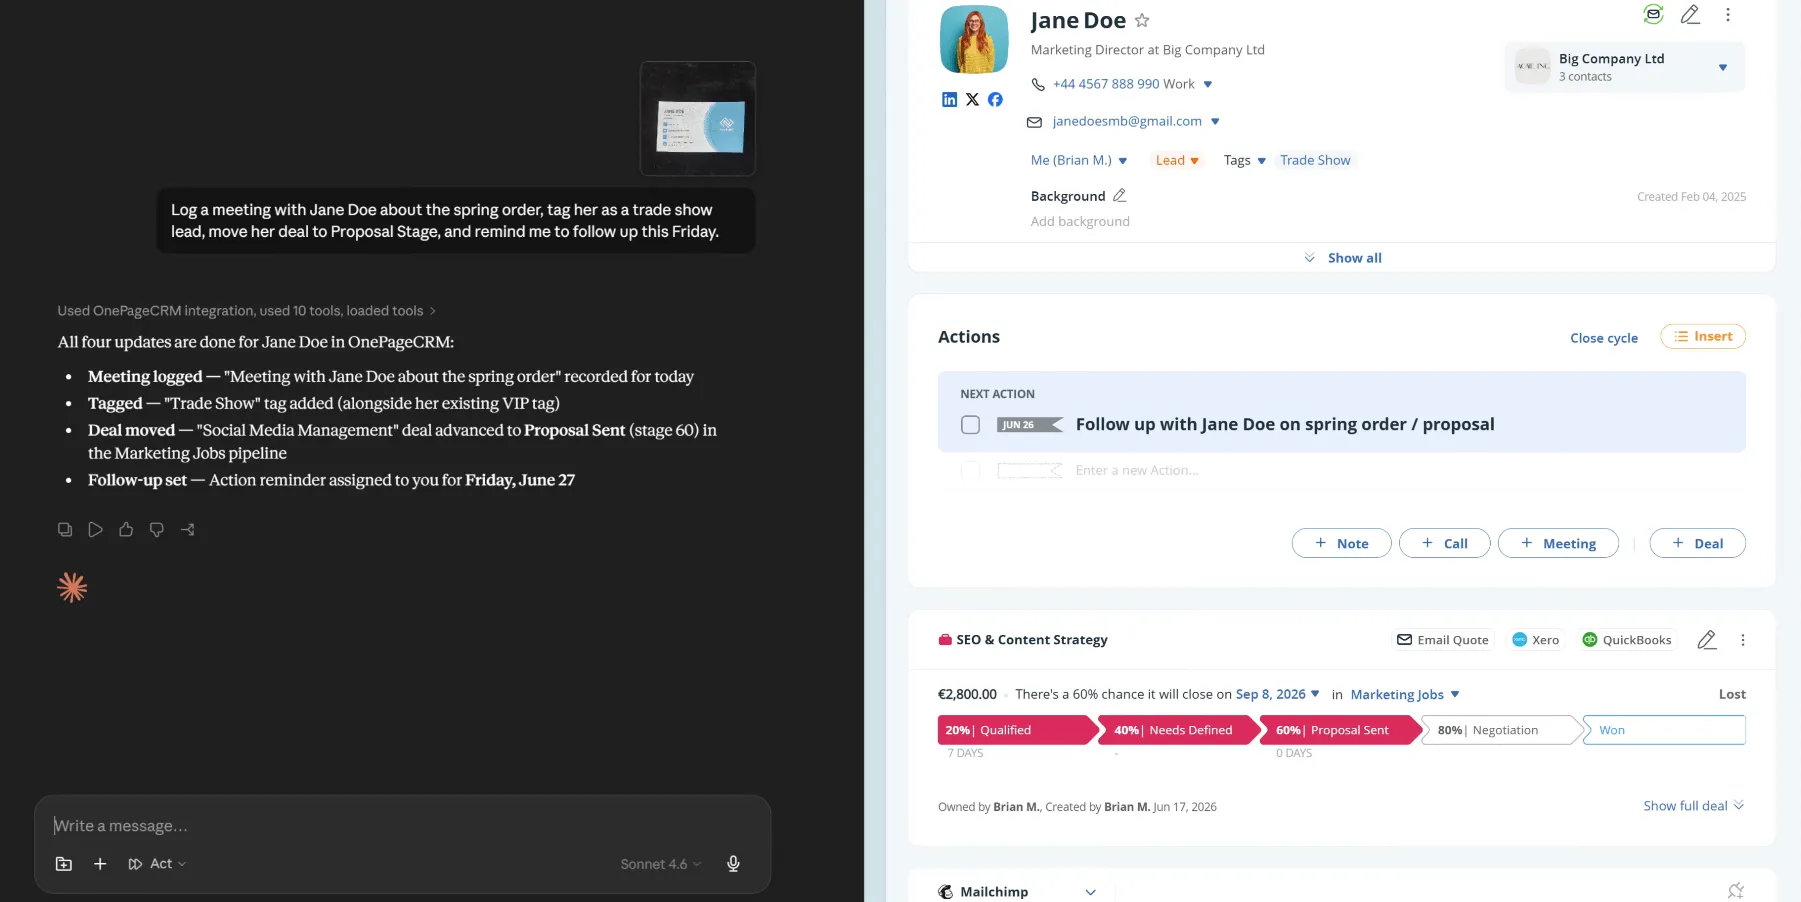Click the add folder icon in composer
The height and width of the screenshot is (902, 1801).
[64, 864]
